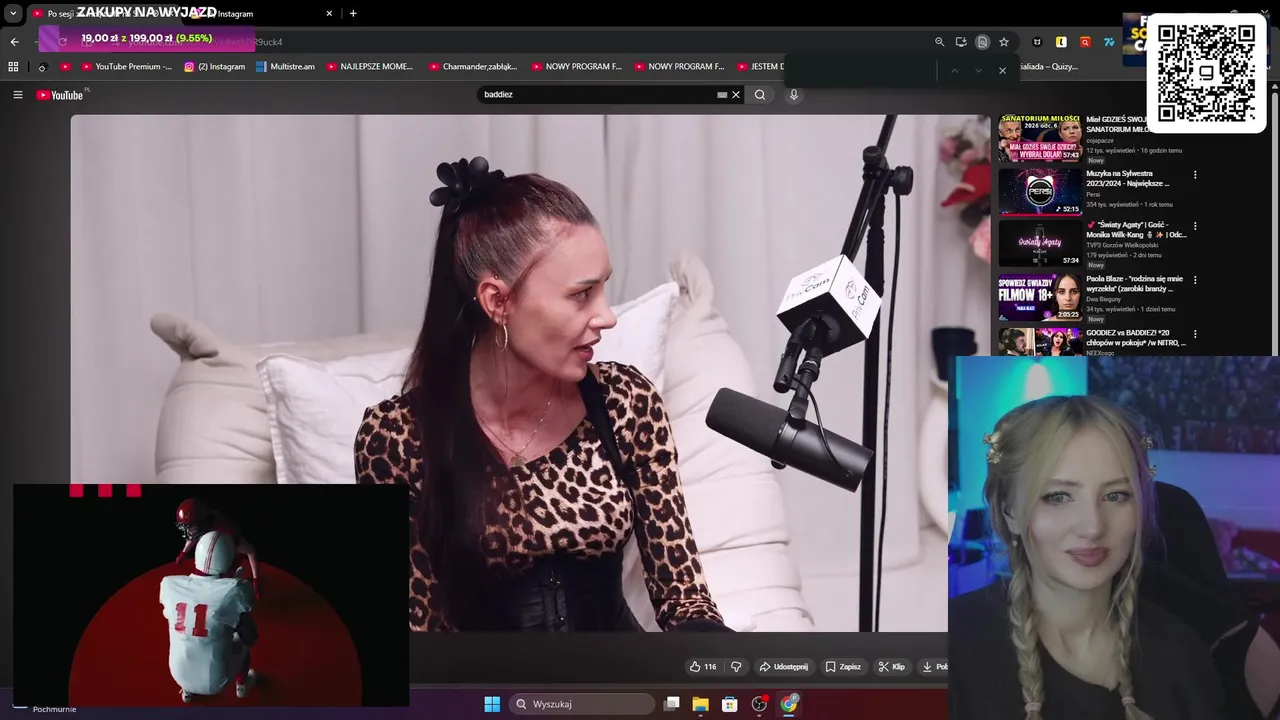Like the video showing 116 likes
This screenshot has width=1280, height=720.
(703, 667)
